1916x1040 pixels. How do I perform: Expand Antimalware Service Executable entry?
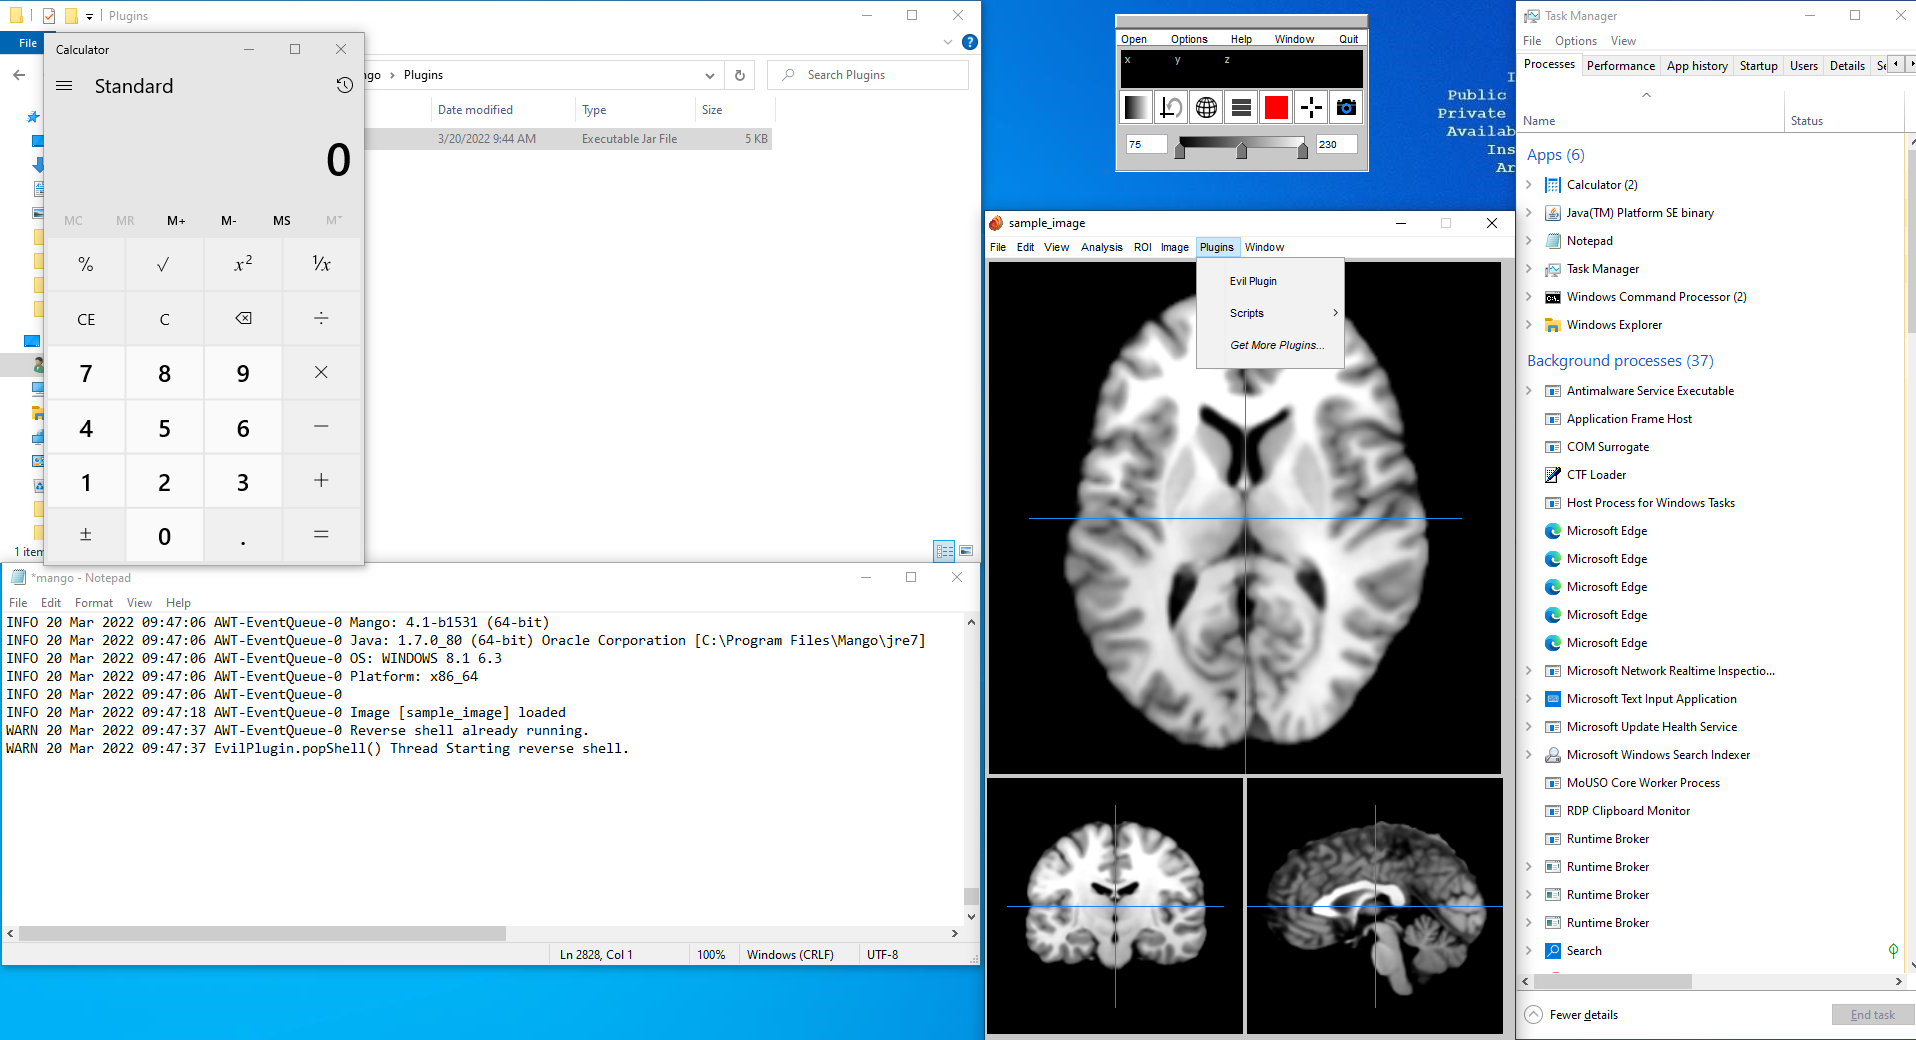[x=1529, y=391]
